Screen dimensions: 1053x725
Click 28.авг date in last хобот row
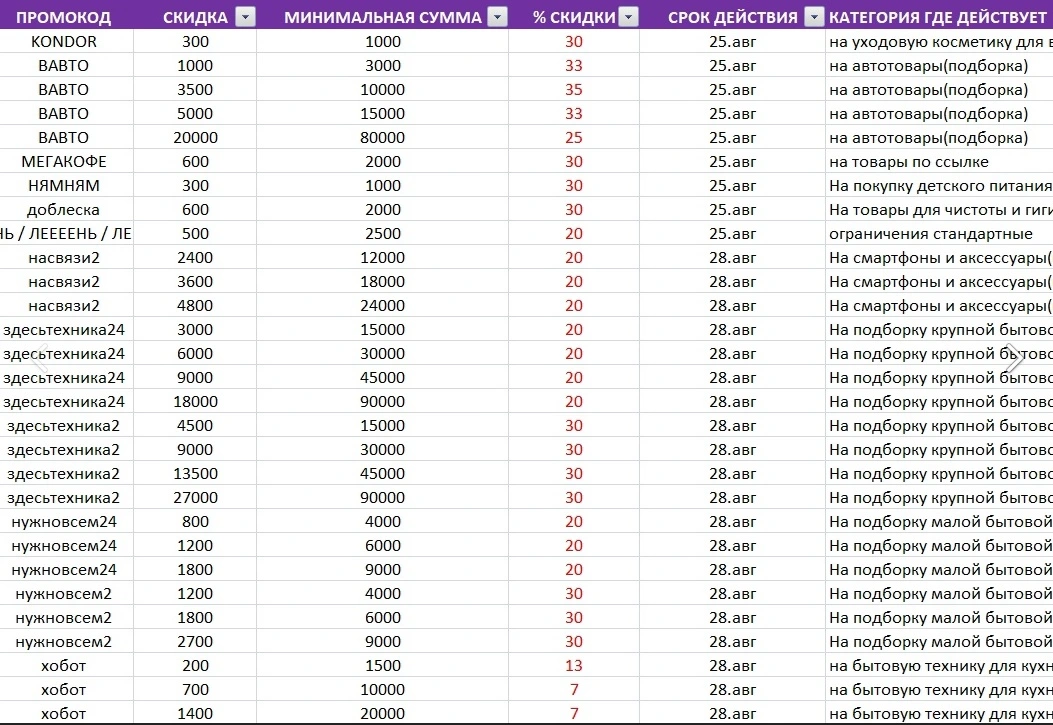(x=733, y=714)
